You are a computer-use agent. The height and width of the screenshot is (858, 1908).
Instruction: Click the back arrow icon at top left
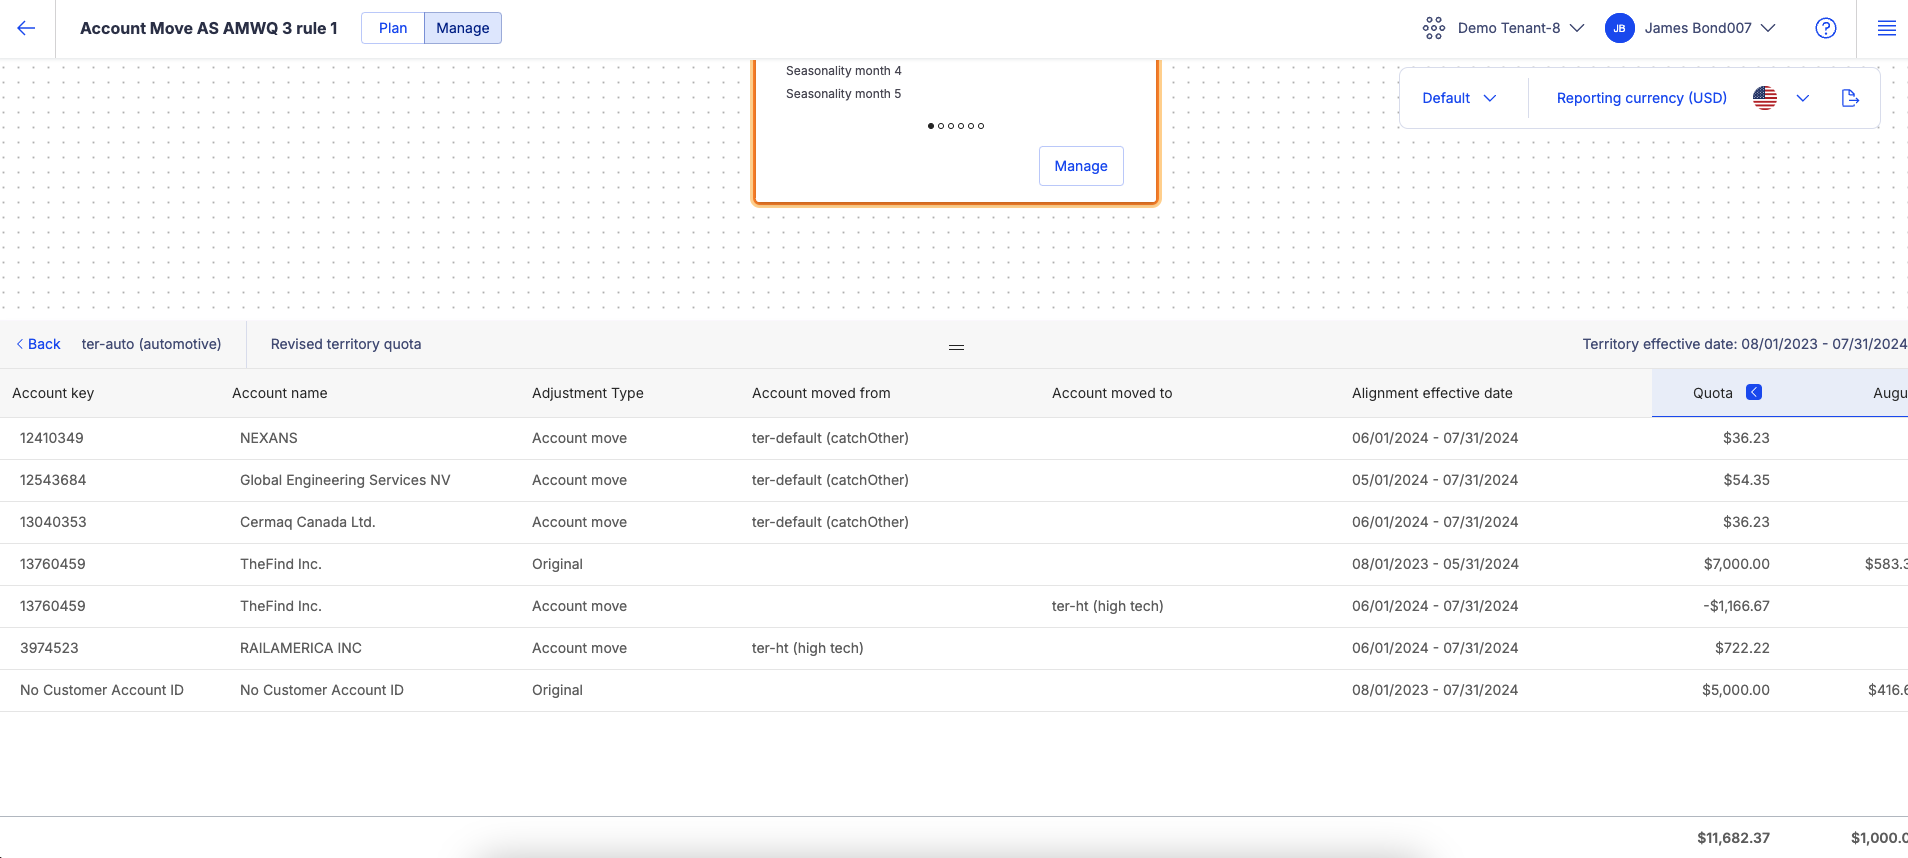pyautogui.click(x=26, y=28)
